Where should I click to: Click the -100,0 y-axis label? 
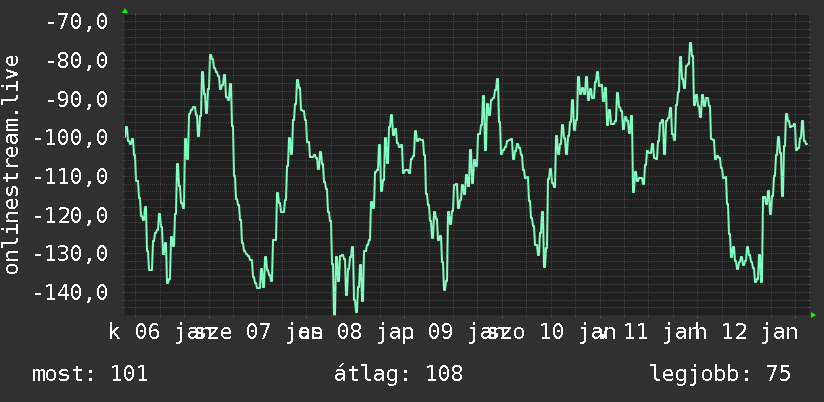(71, 138)
